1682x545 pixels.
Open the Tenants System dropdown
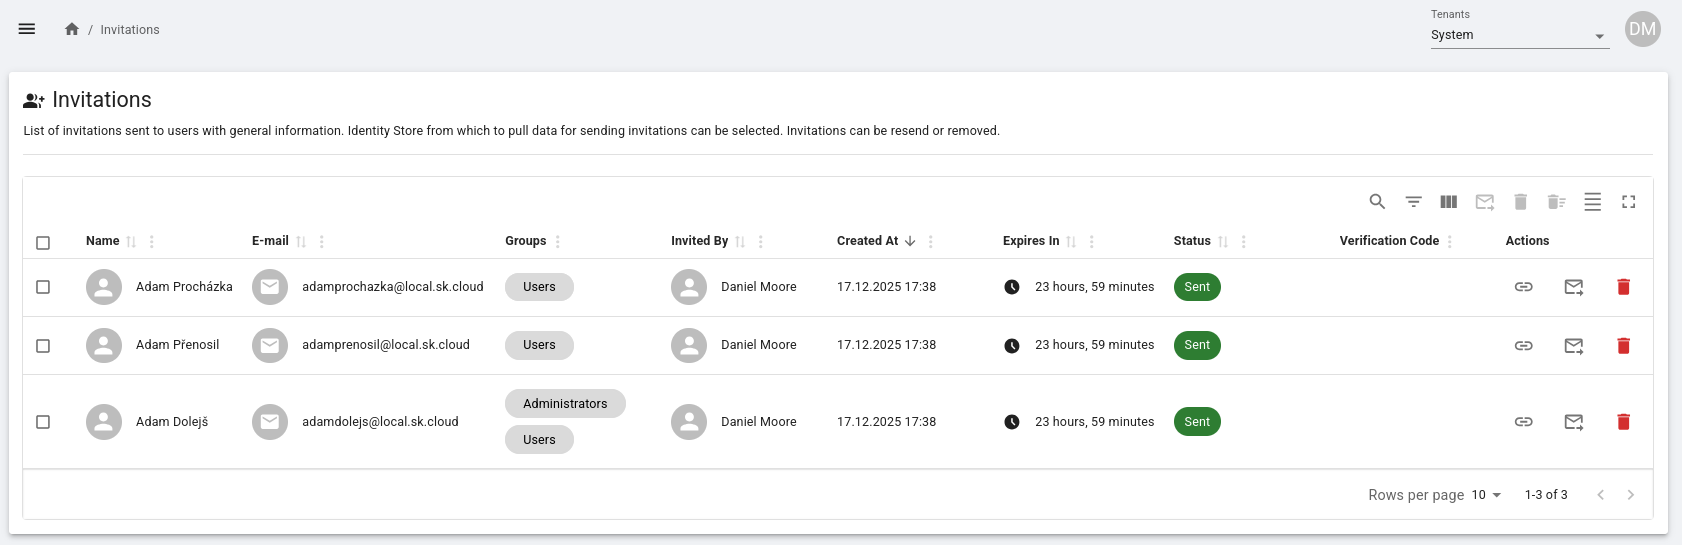1519,35
